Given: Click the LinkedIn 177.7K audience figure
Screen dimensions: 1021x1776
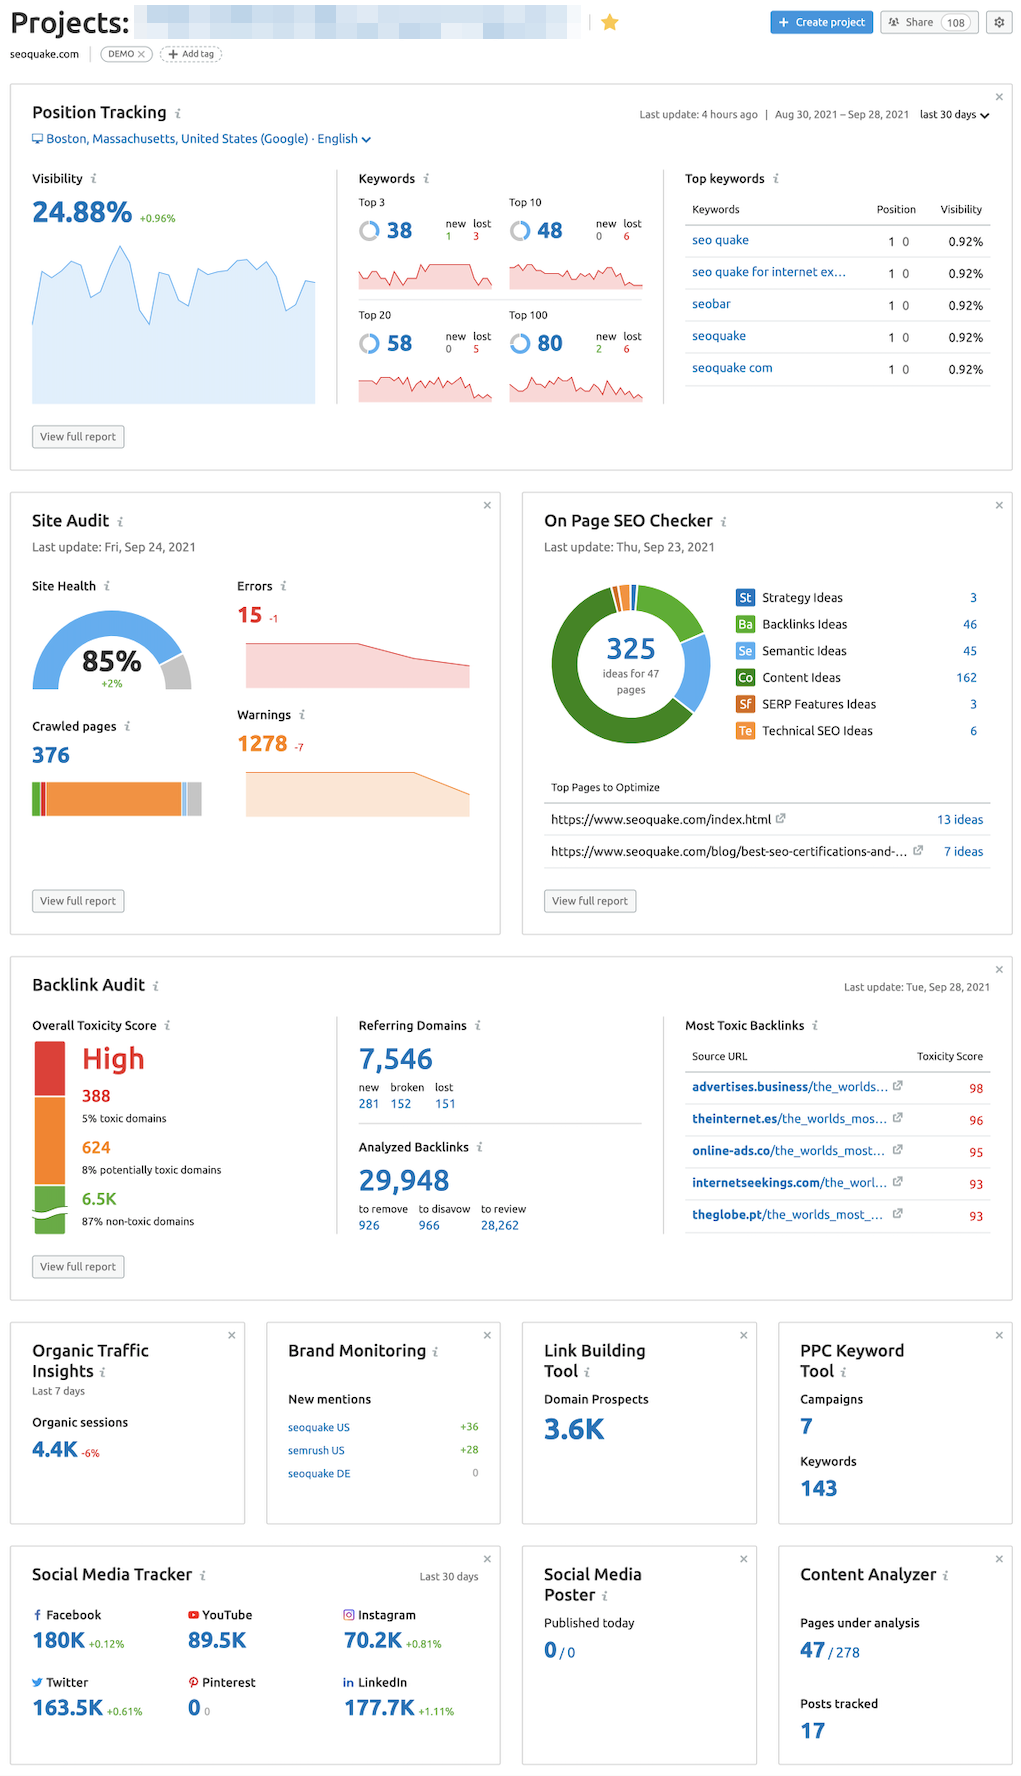Looking at the screenshot, I should pyautogui.click(x=379, y=1708).
